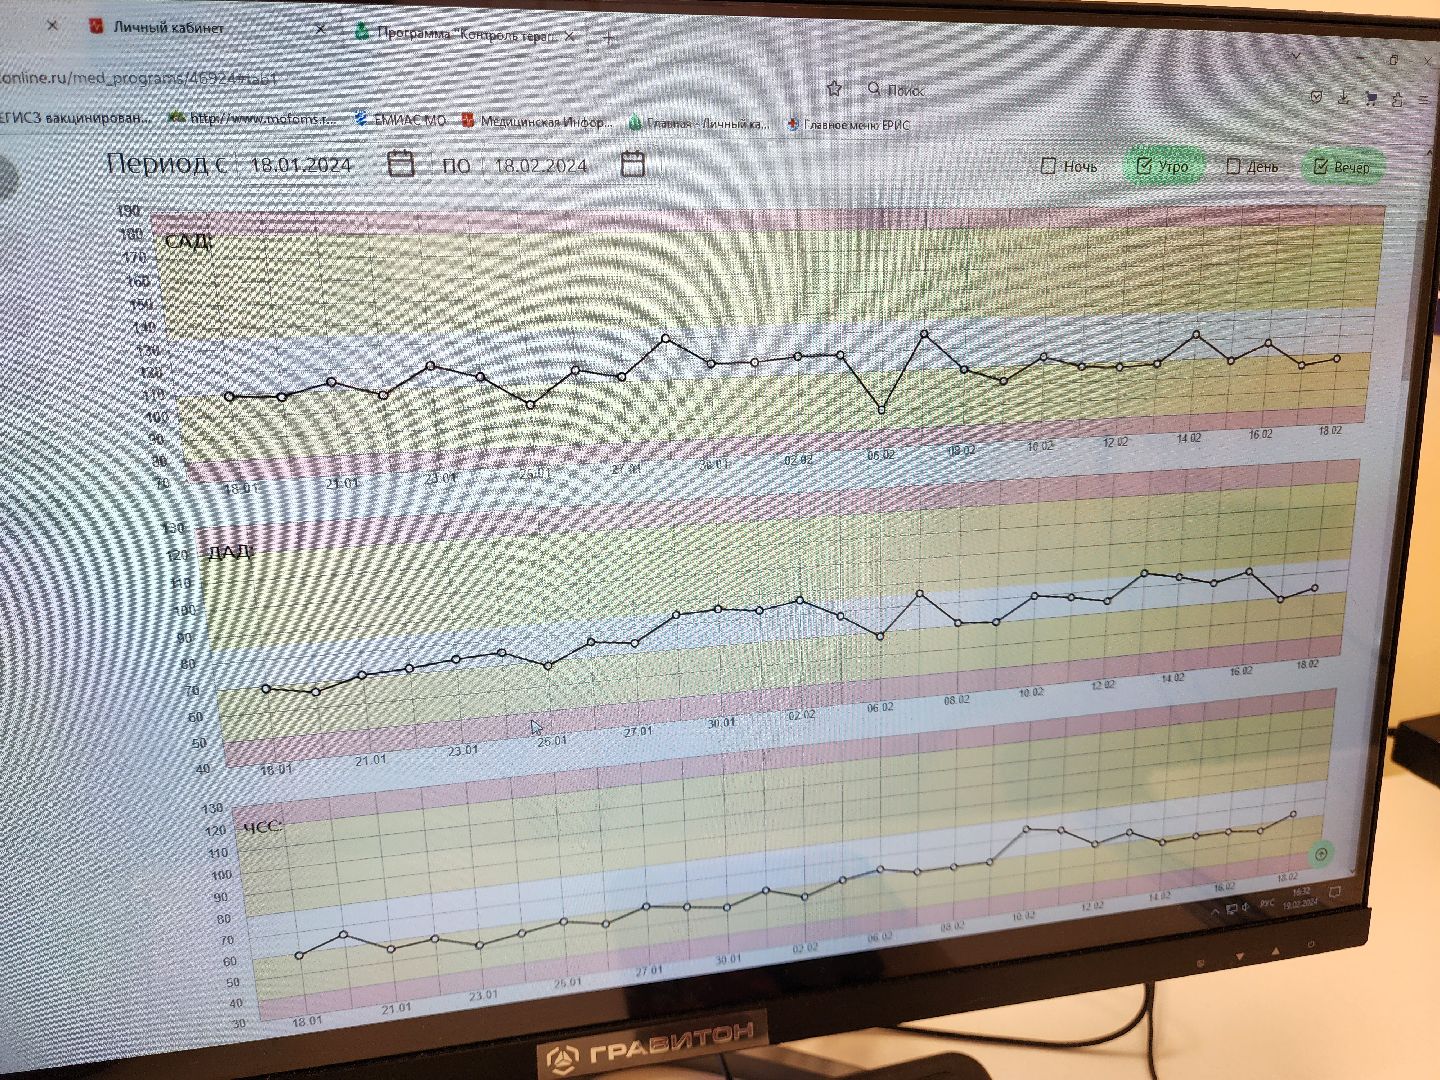Open the end date calendar picker
1440x1080 pixels.
click(x=633, y=164)
